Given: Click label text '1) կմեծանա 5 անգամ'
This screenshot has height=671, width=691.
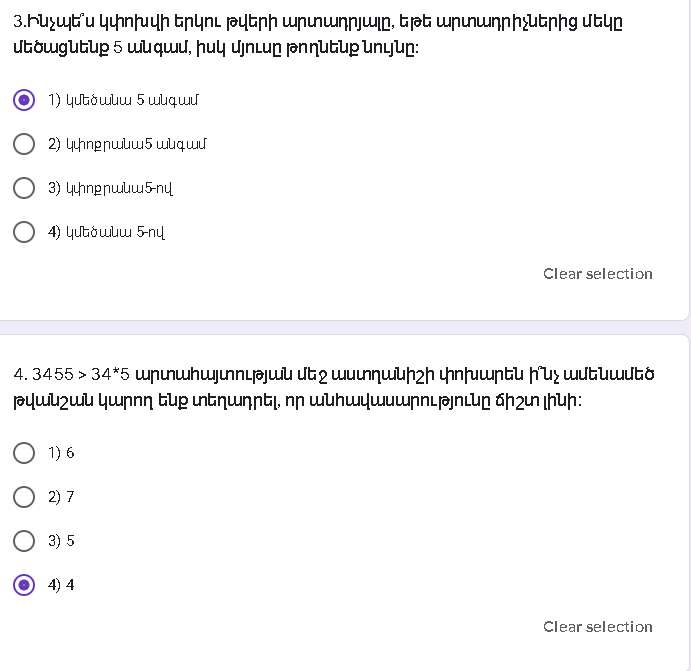Looking at the screenshot, I should point(124,100).
